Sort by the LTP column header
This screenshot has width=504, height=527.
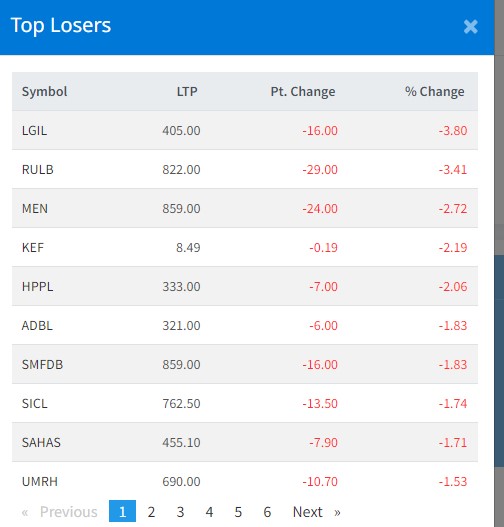pos(187,91)
